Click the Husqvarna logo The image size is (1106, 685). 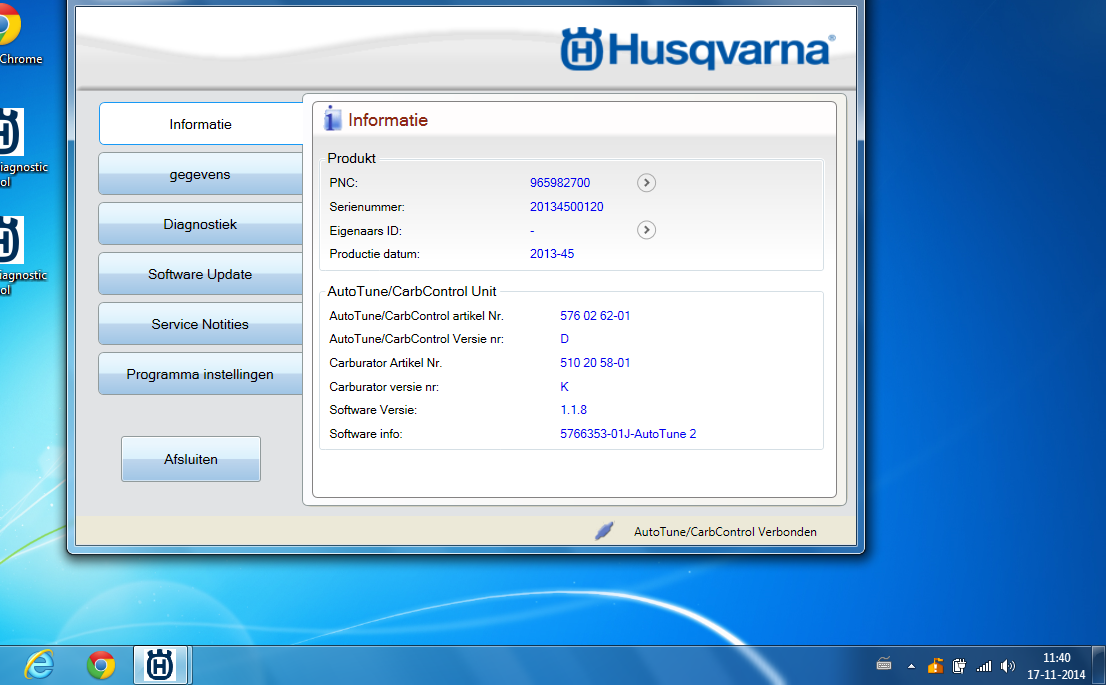(x=698, y=49)
